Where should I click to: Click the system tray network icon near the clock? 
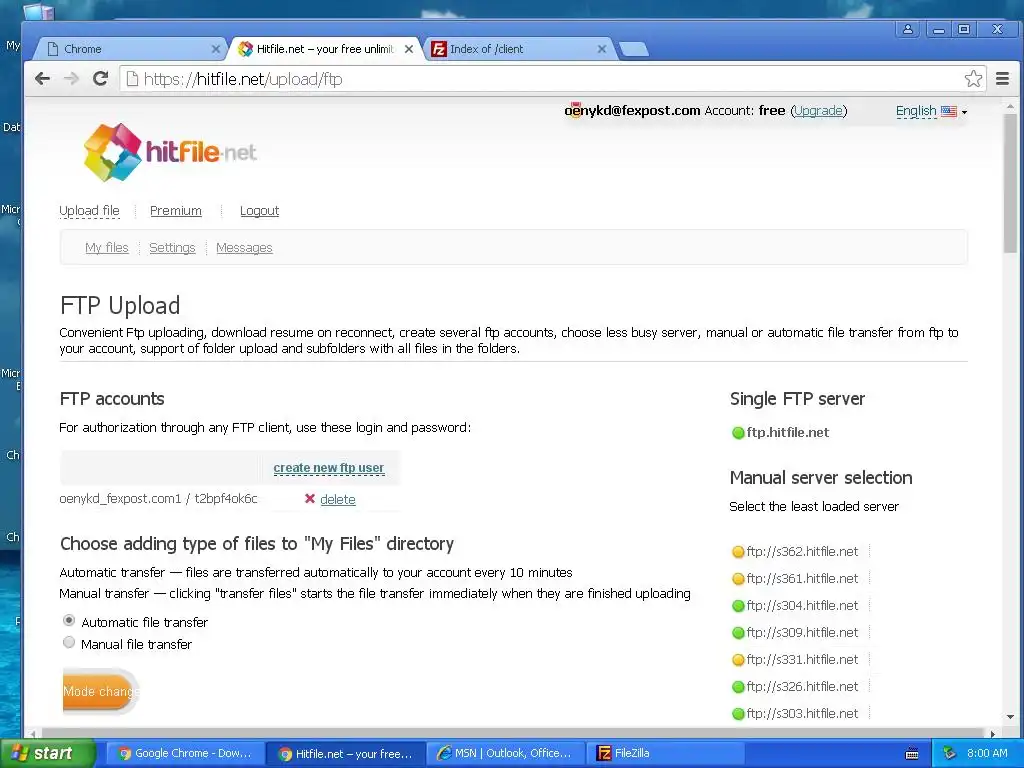[950, 753]
